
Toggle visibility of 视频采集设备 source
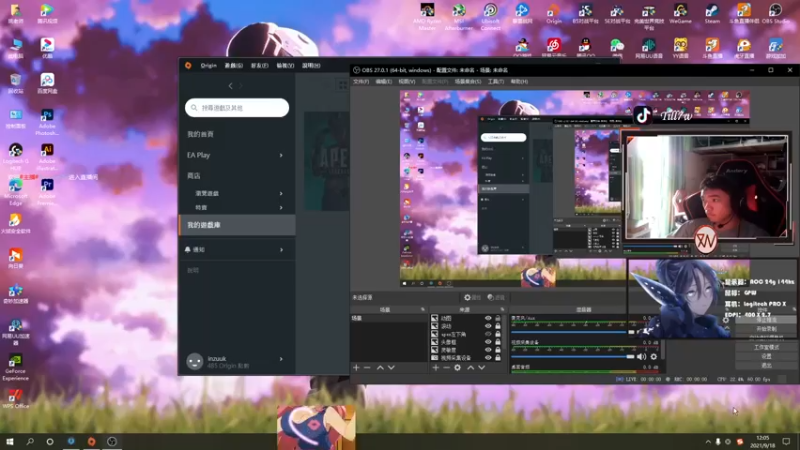pos(488,358)
